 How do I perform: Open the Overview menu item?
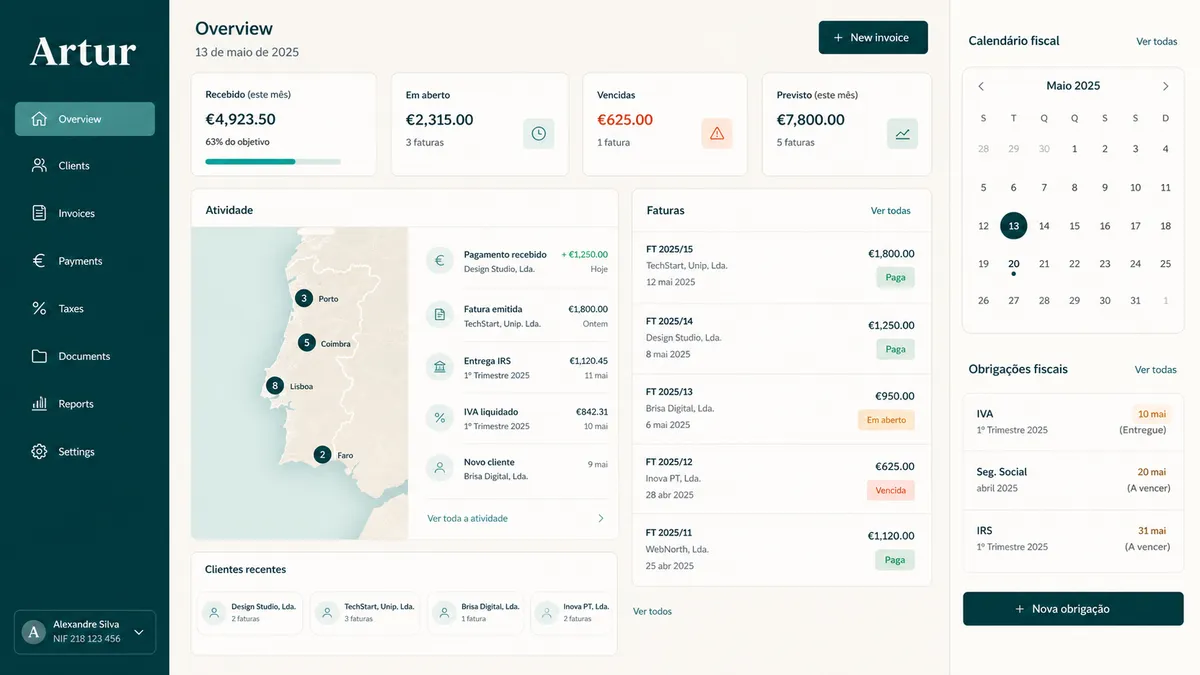coord(85,119)
